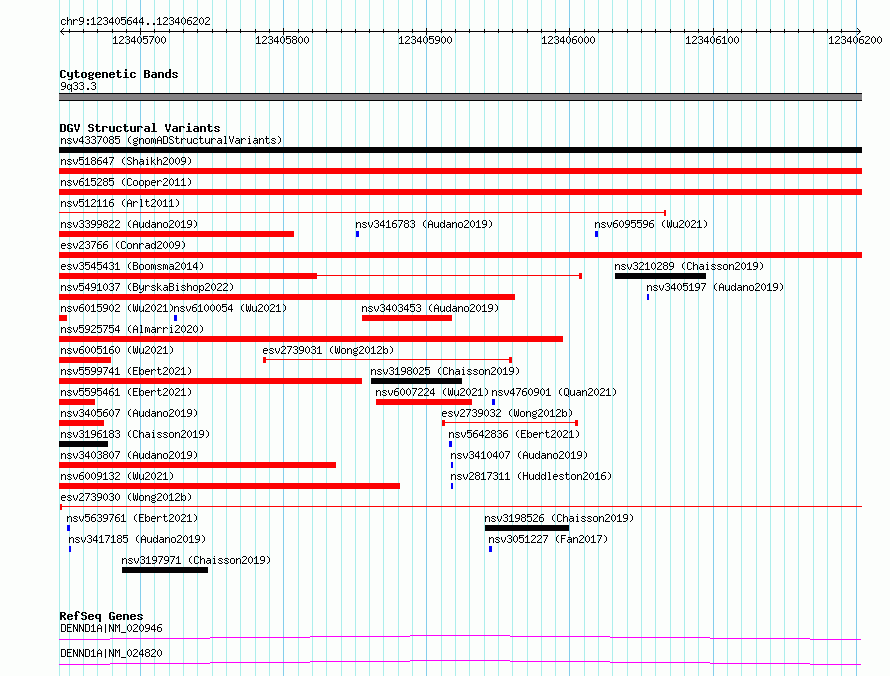Click the grey 9q33.3 cytogenetic band bar

pos(460,97)
